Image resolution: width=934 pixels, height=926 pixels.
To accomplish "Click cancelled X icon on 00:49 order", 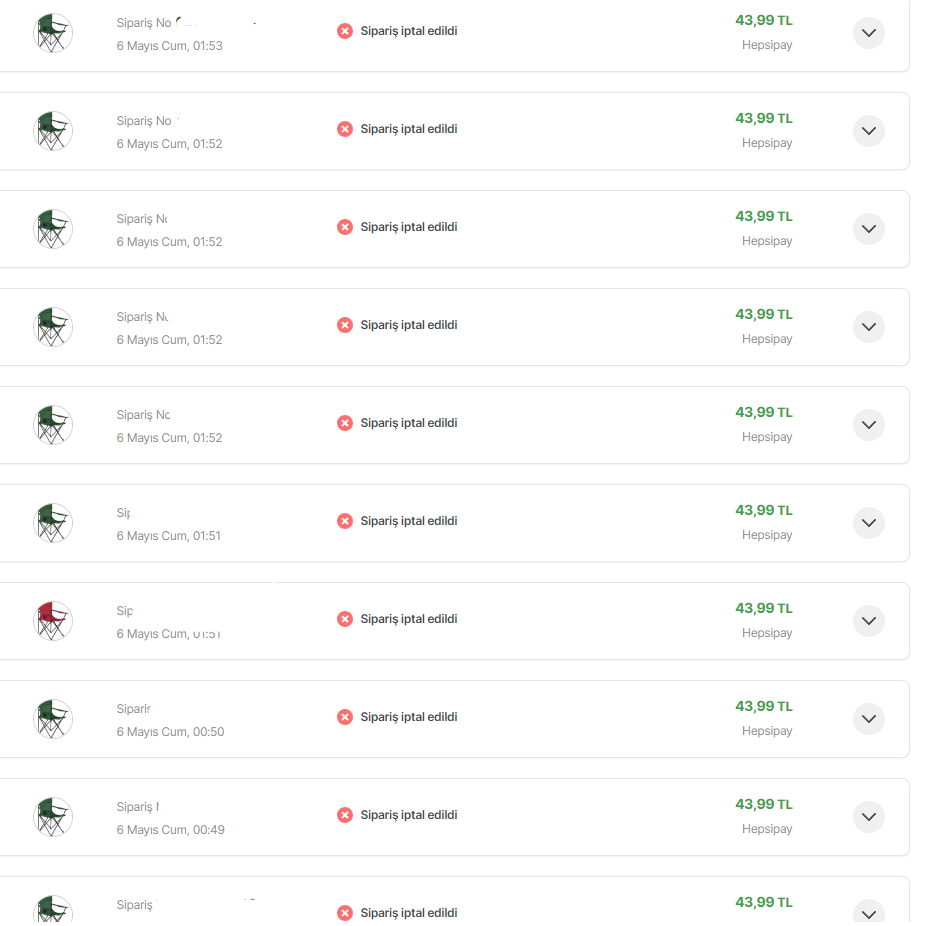I will pos(345,815).
